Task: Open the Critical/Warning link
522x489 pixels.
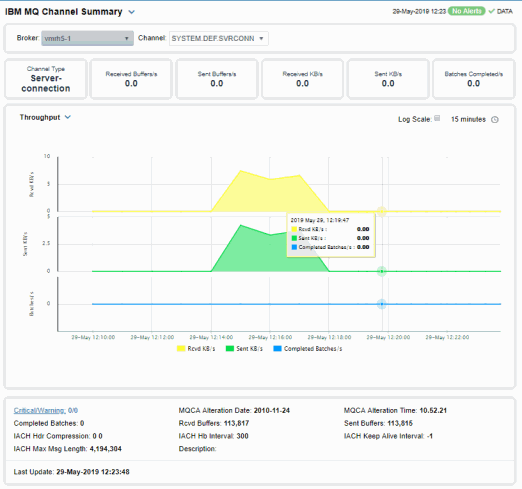Action: (x=39, y=410)
